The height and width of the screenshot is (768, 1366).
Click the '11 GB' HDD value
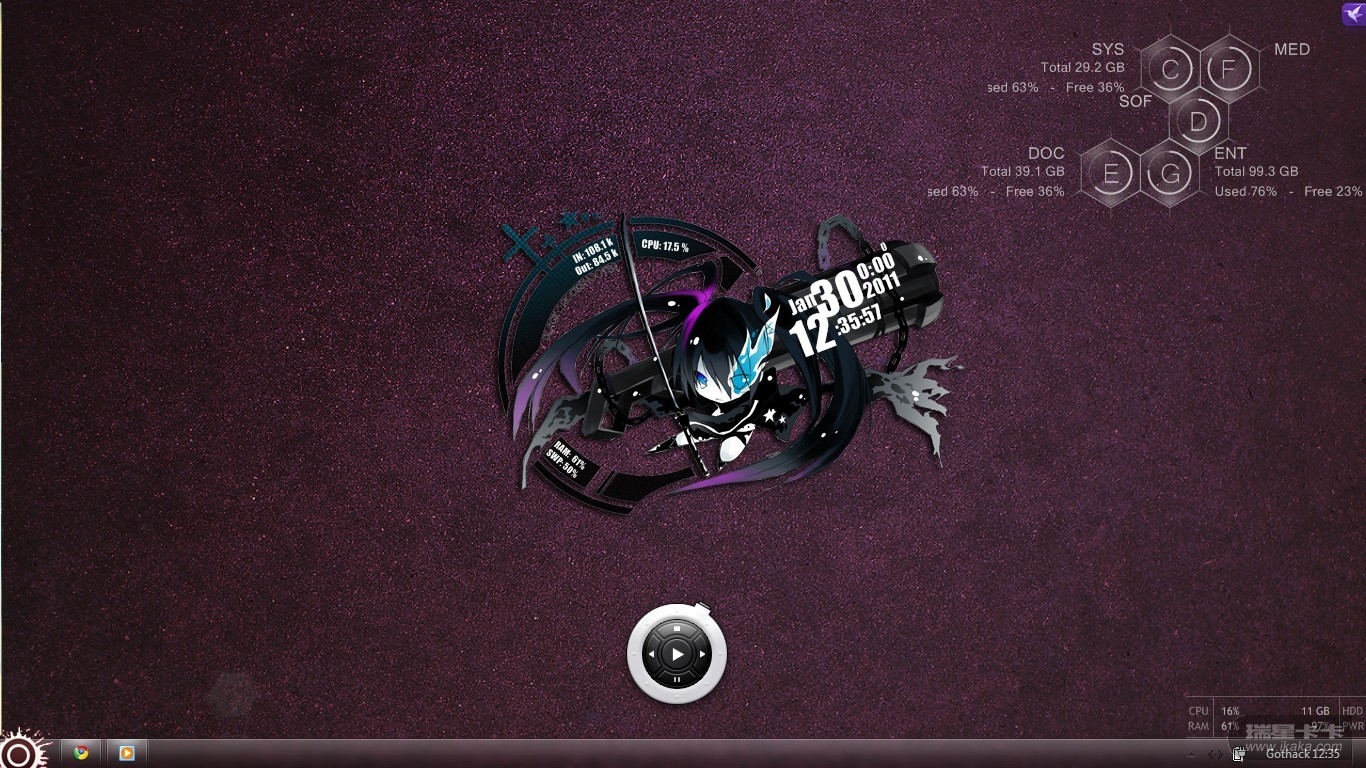click(x=1315, y=711)
